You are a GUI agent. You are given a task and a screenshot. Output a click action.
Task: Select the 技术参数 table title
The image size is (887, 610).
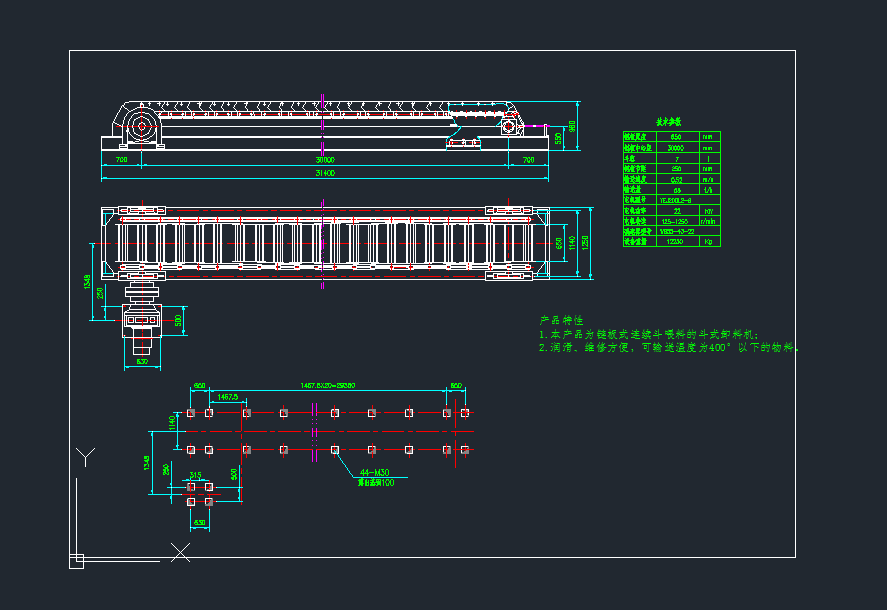click(x=669, y=122)
